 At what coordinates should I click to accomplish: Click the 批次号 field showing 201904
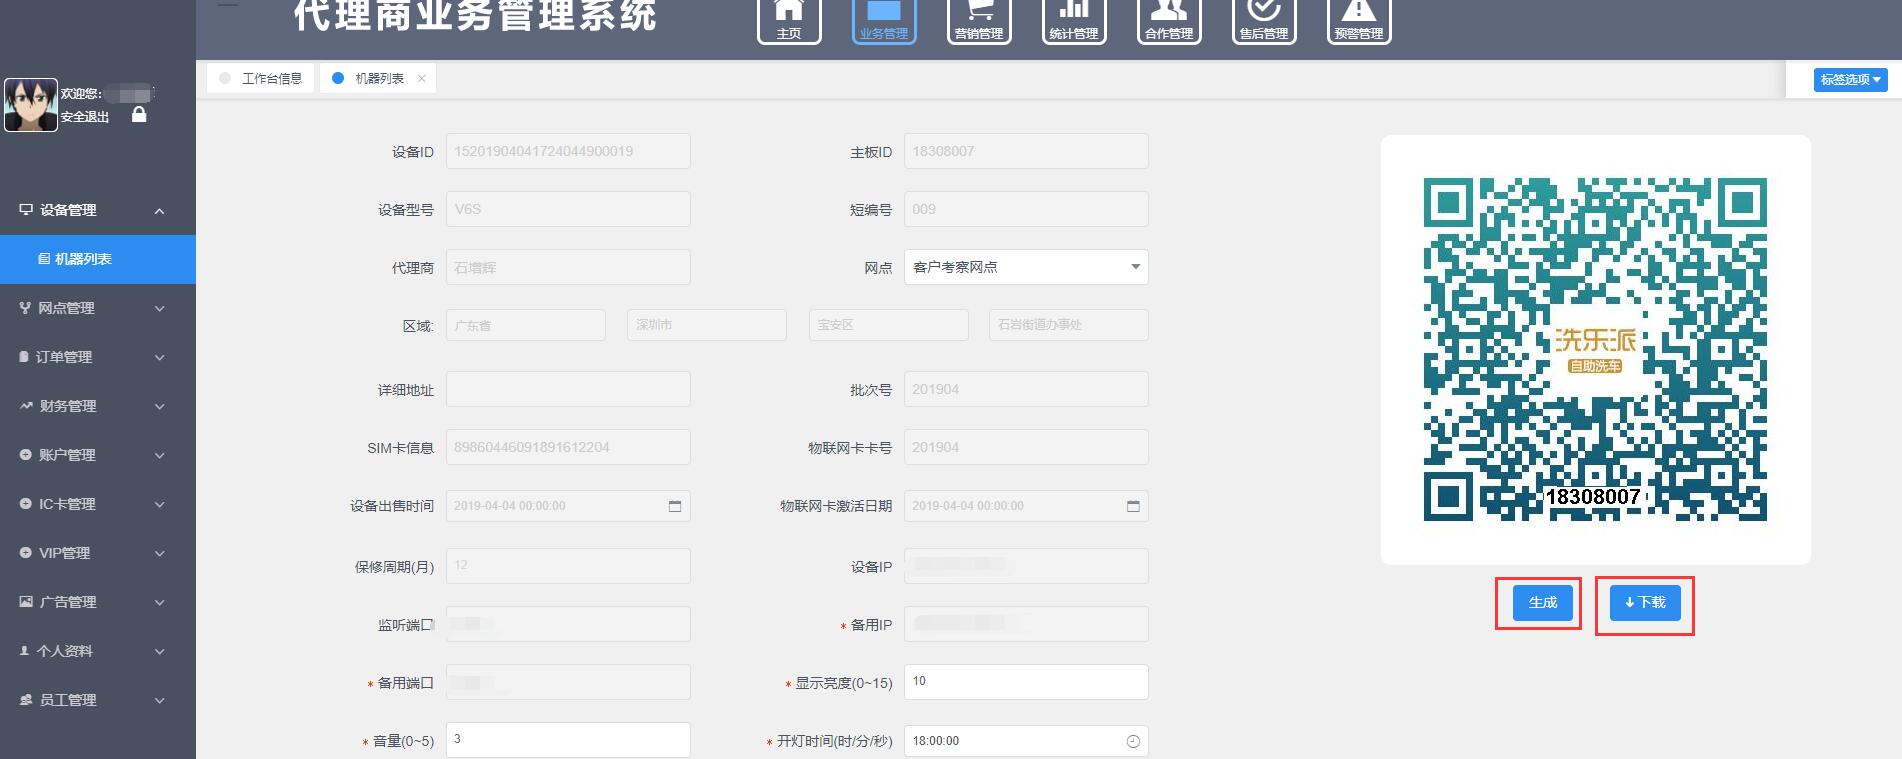point(1026,389)
